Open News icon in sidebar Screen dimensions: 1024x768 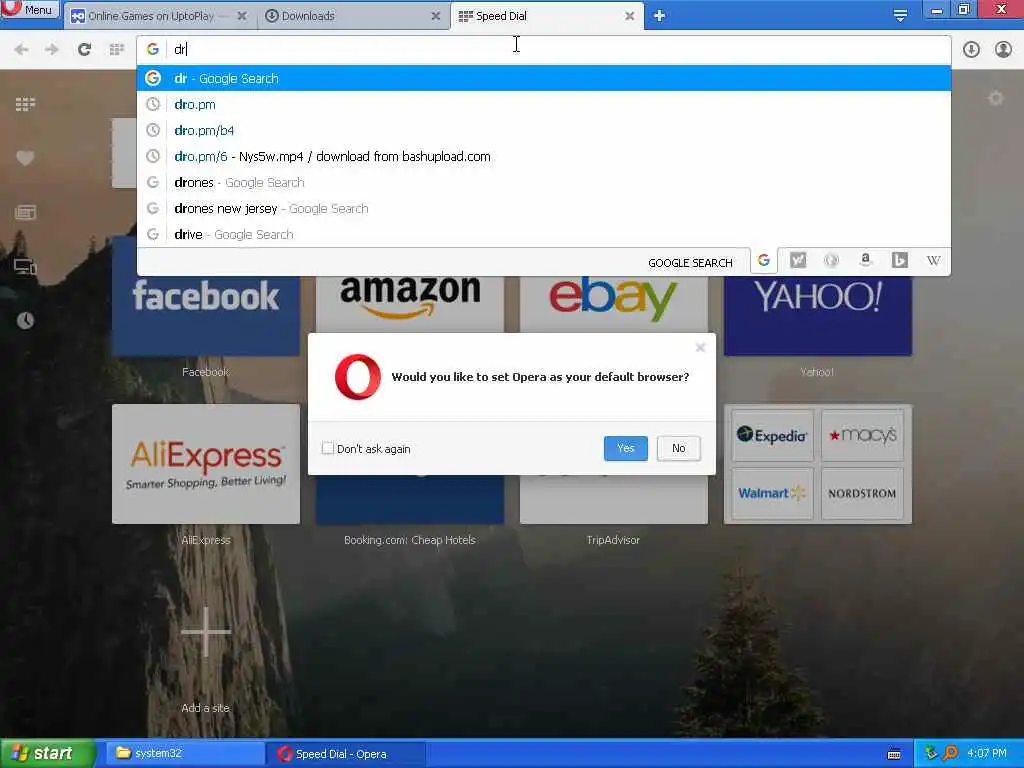(25, 212)
